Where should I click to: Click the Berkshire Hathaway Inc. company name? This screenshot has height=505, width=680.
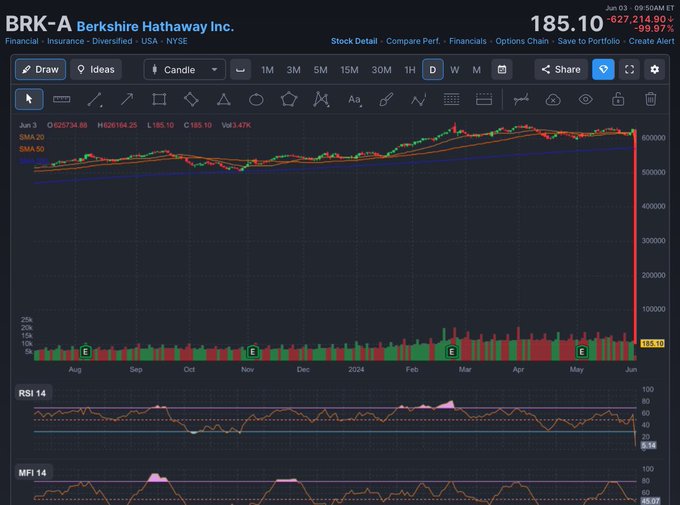(155, 26)
